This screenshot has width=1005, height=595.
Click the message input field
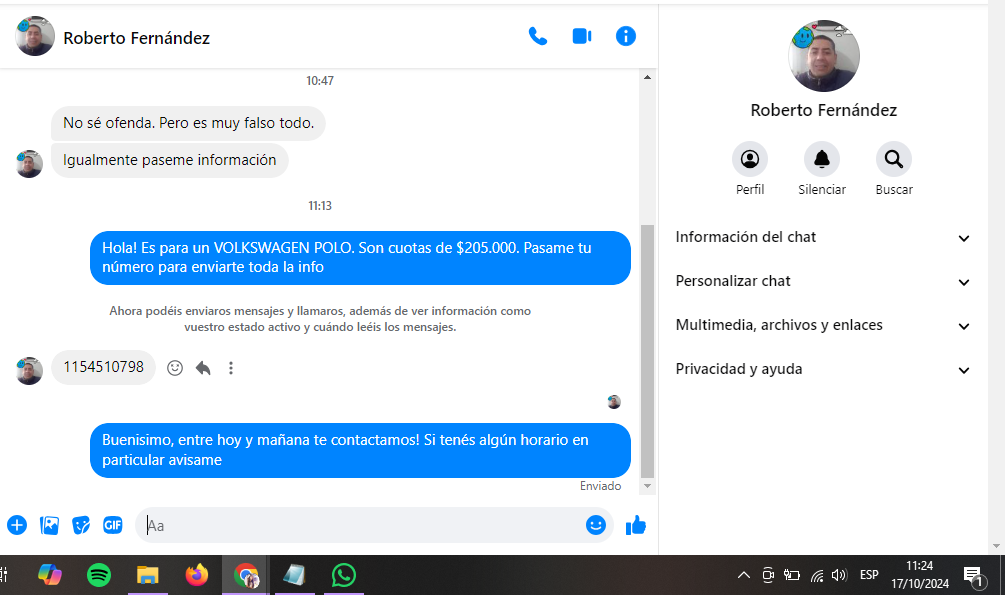pyautogui.click(x=360, y=525)
